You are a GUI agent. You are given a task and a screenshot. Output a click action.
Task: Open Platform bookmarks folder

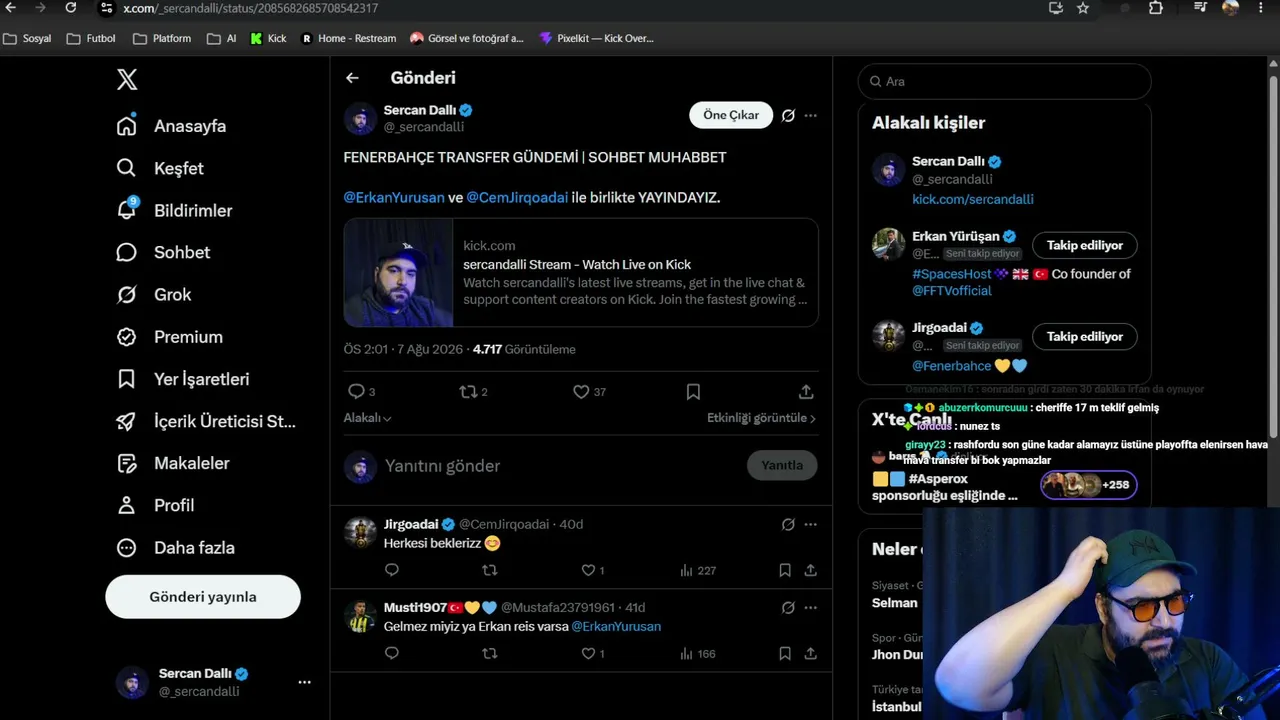click(x=162, y=38)
